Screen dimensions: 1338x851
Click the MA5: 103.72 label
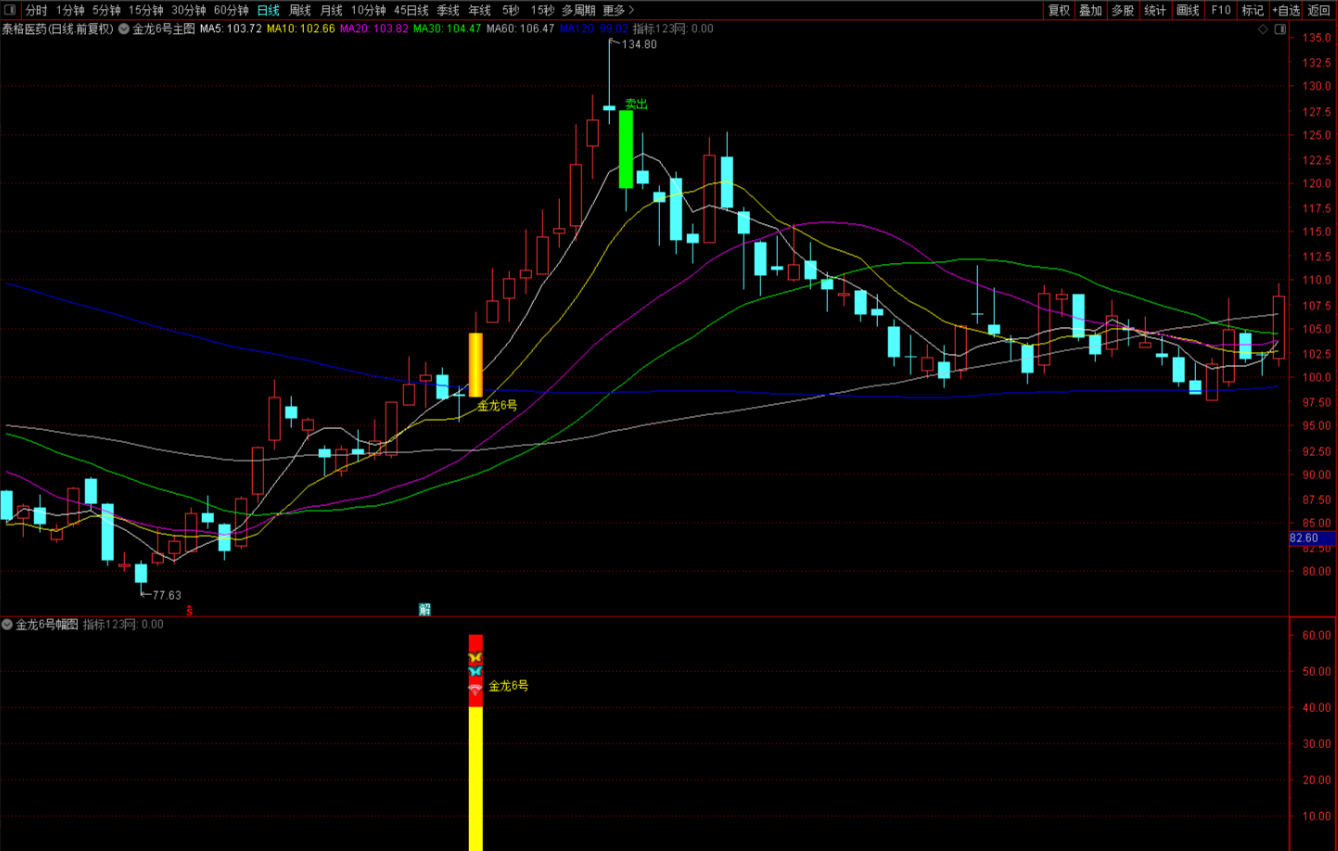(231, 29)
